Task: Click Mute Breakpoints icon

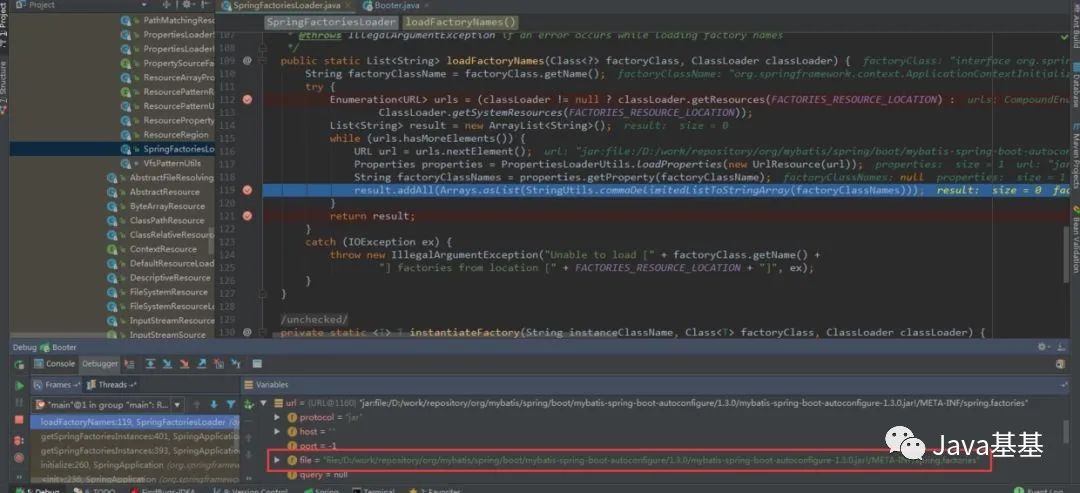Action: pos(19,457)
